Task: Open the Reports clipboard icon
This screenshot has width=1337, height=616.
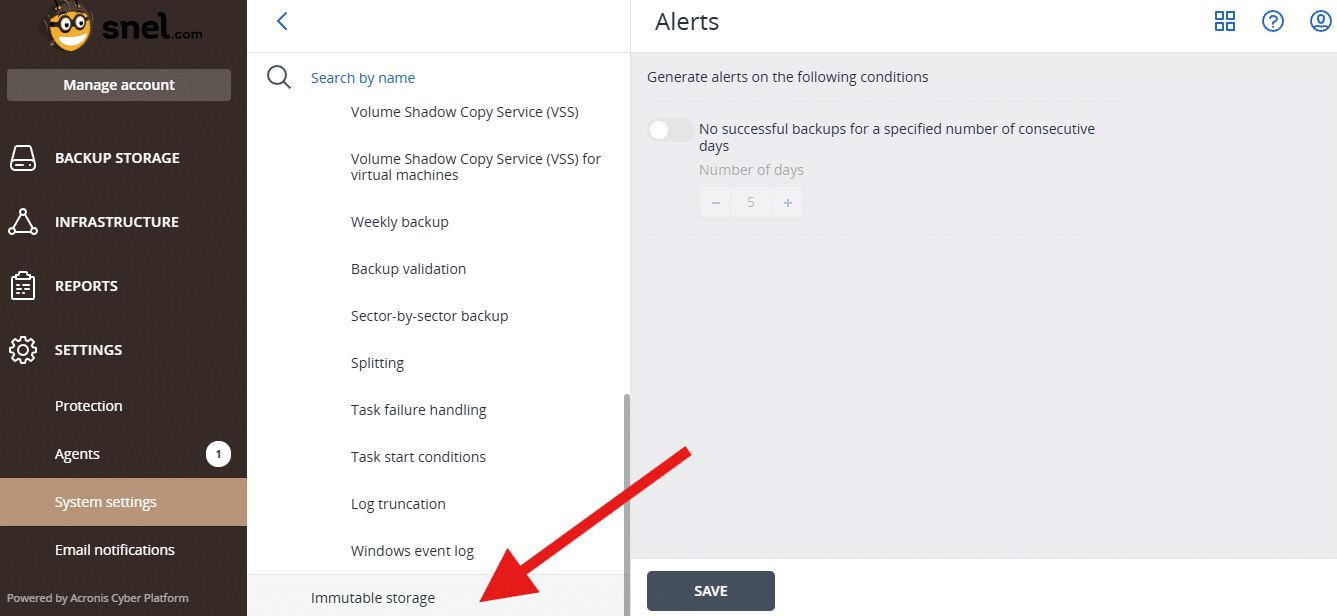Action: 23,286
